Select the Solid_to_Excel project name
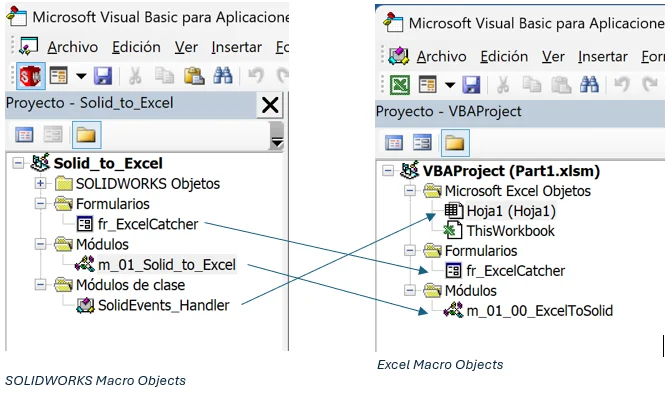Screen dimensions: 668x398 tap(108, 163)
